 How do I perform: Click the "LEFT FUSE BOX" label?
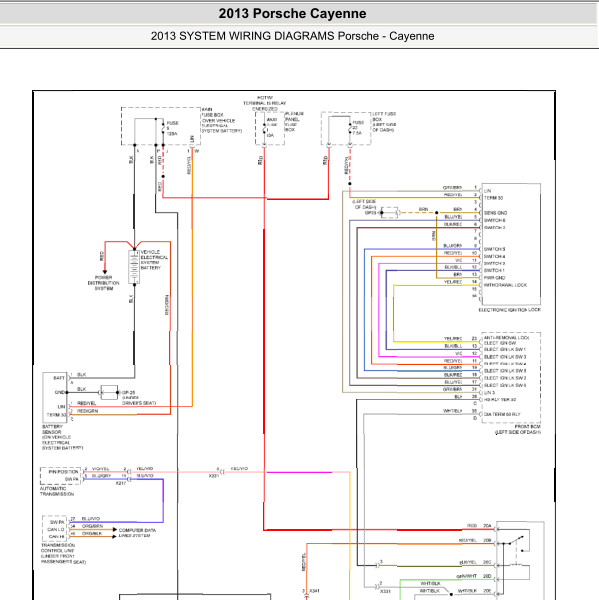pos(384,122)
